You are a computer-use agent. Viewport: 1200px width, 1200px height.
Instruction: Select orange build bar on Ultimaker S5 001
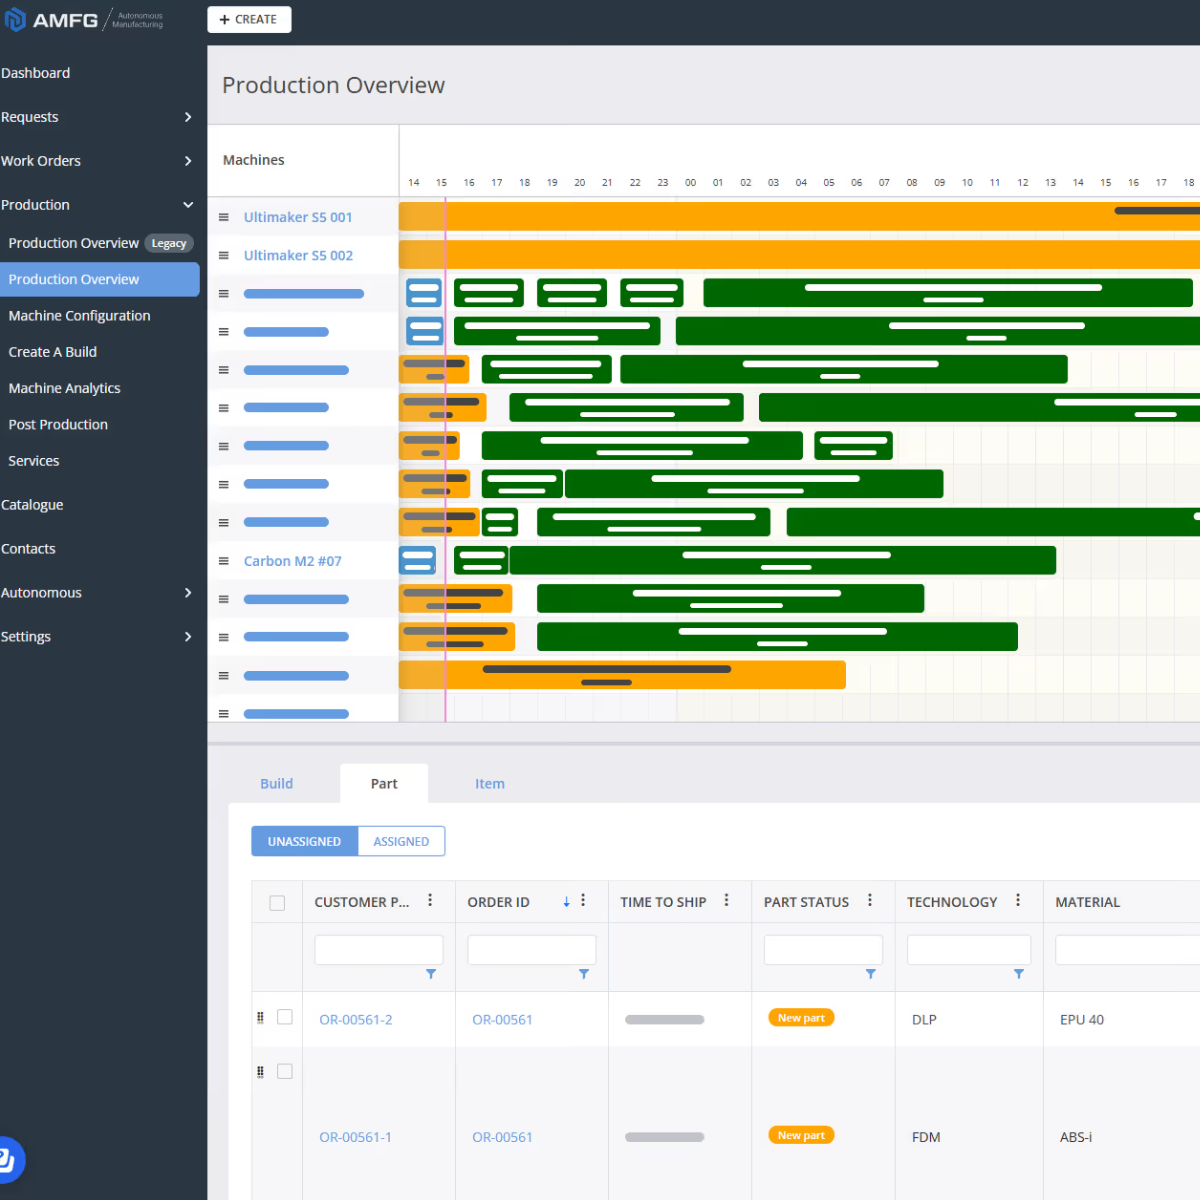click(799, 216)
